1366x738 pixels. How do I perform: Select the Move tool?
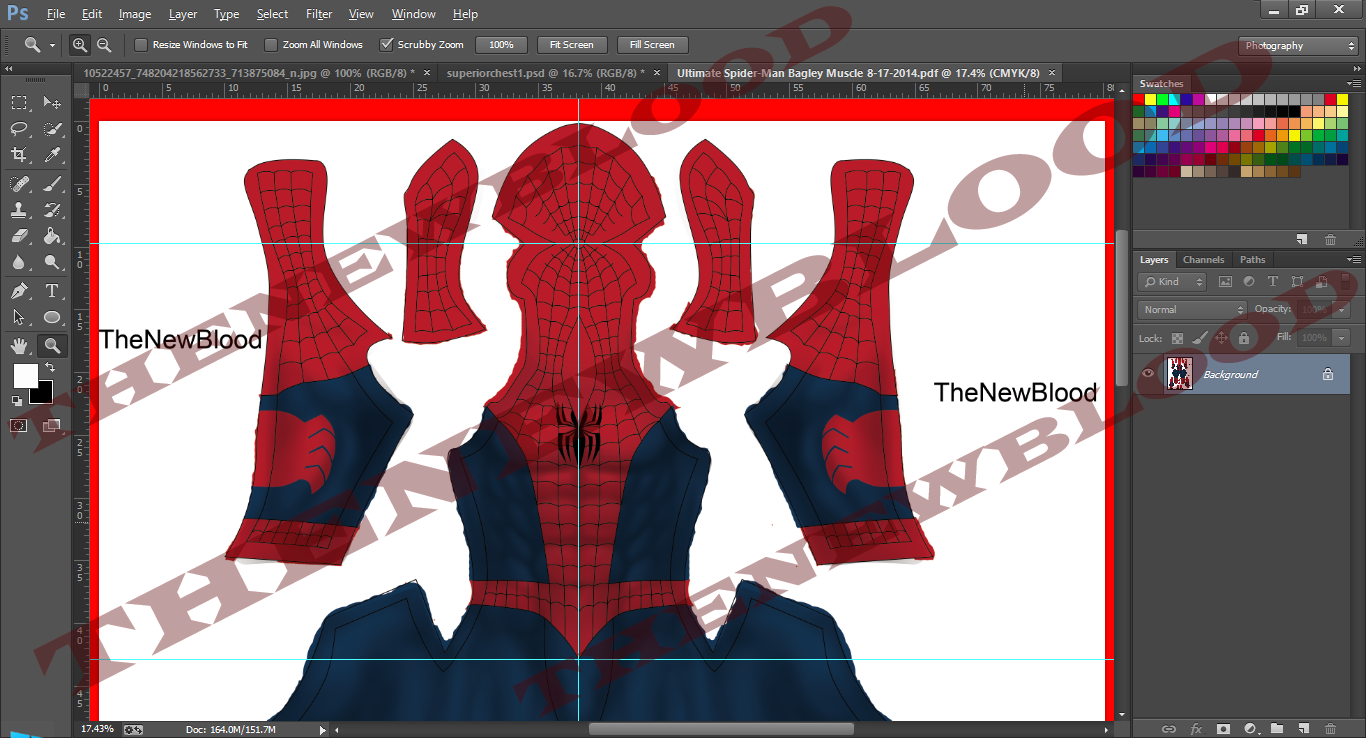[x=52, y=102]
